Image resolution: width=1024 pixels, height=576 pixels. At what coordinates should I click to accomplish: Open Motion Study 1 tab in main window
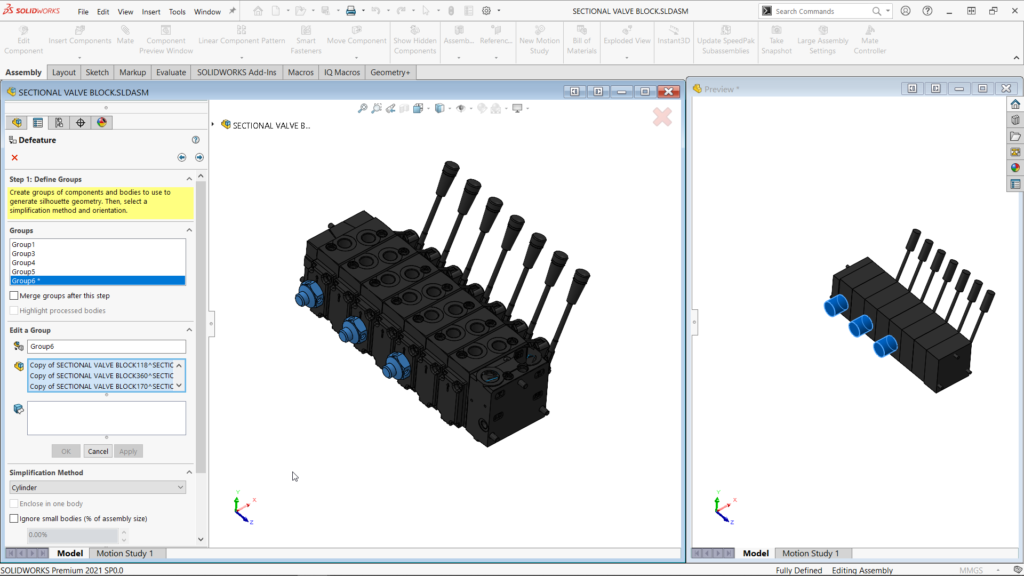click(x=125, y=553)
